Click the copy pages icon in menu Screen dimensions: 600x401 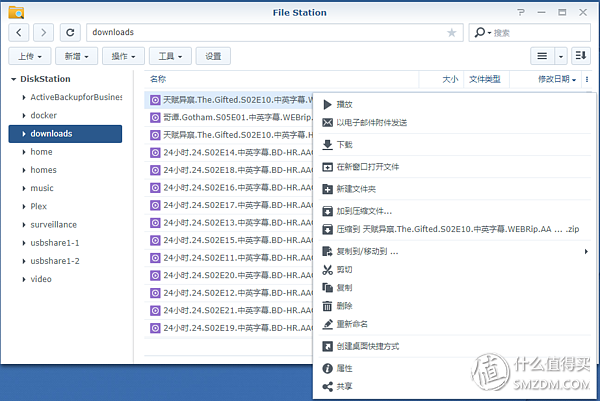(x=327, y=288)
